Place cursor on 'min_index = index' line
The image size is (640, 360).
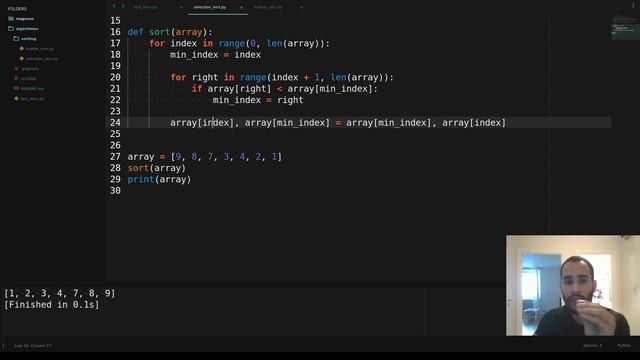tap(216, 55)
